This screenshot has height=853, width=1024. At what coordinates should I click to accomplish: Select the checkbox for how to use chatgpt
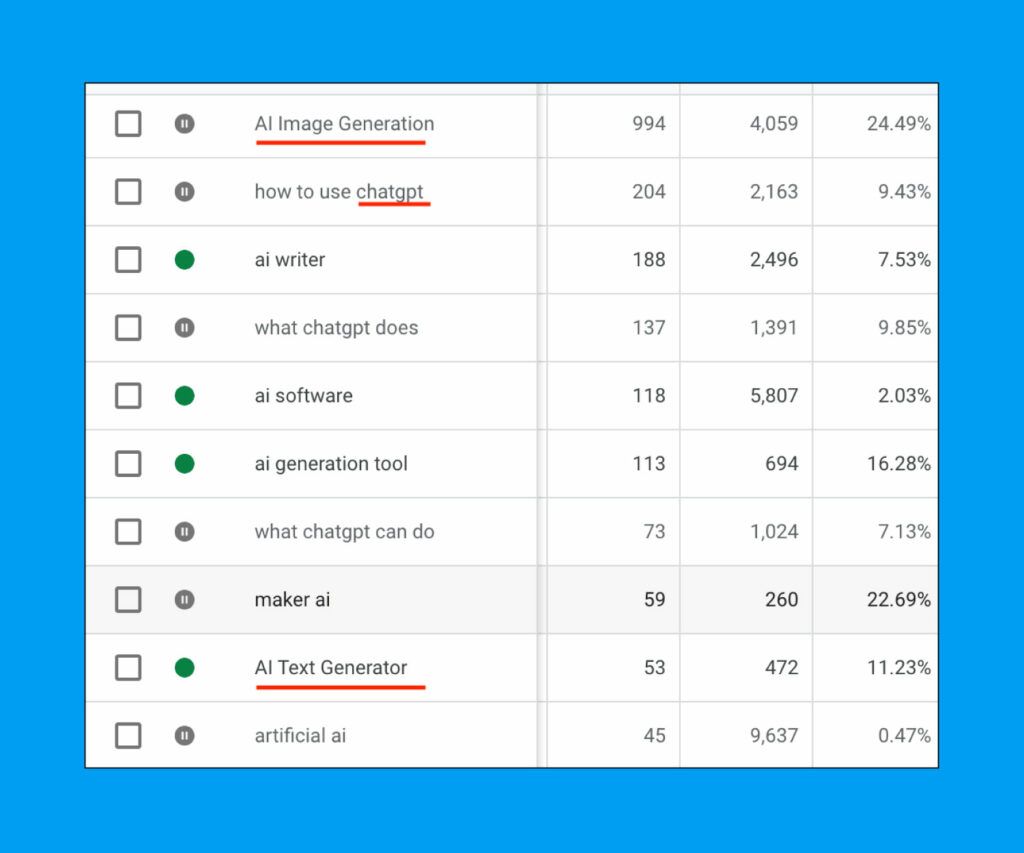click(x=128, y=191)
